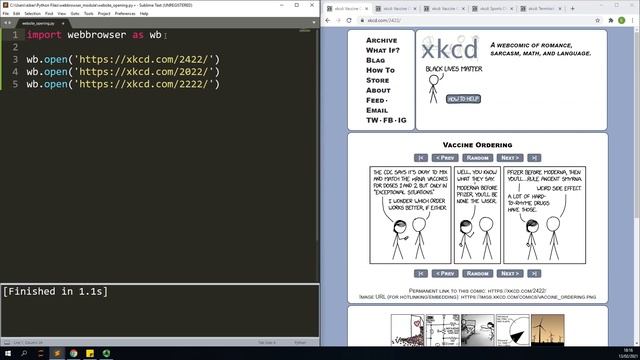Open Python syntax selector in status bar
The height and width of the screenshot is (360, 640).
click(300, 342)
